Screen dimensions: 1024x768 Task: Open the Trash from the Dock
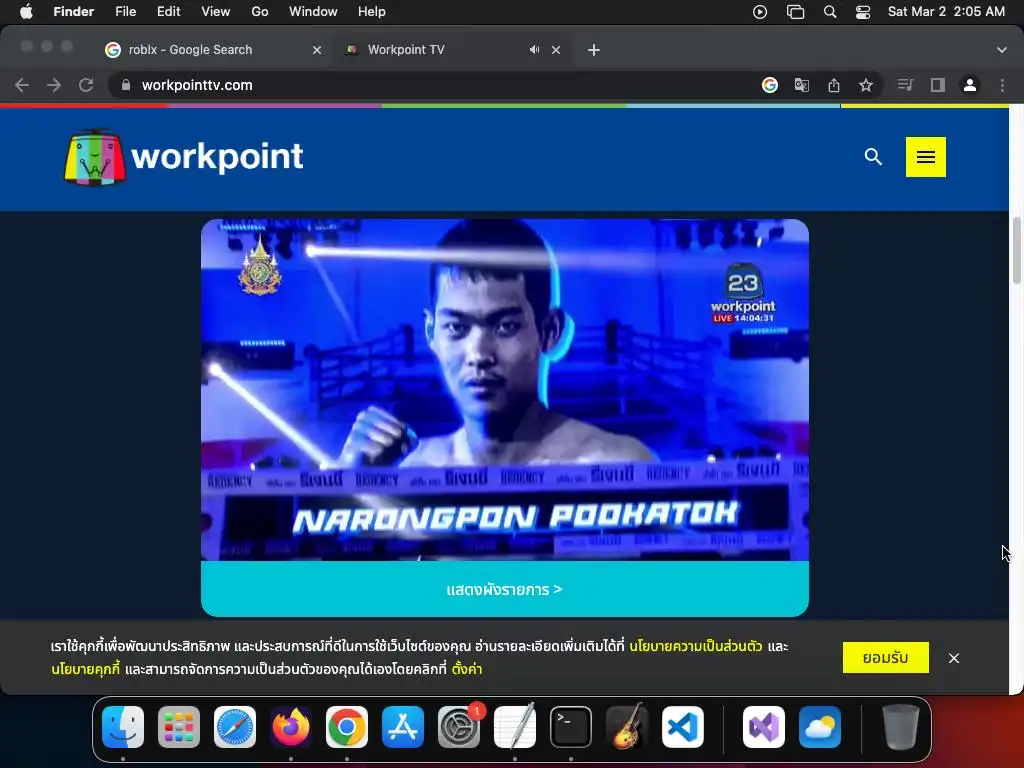pyautogui.click(x=901, y=727)
